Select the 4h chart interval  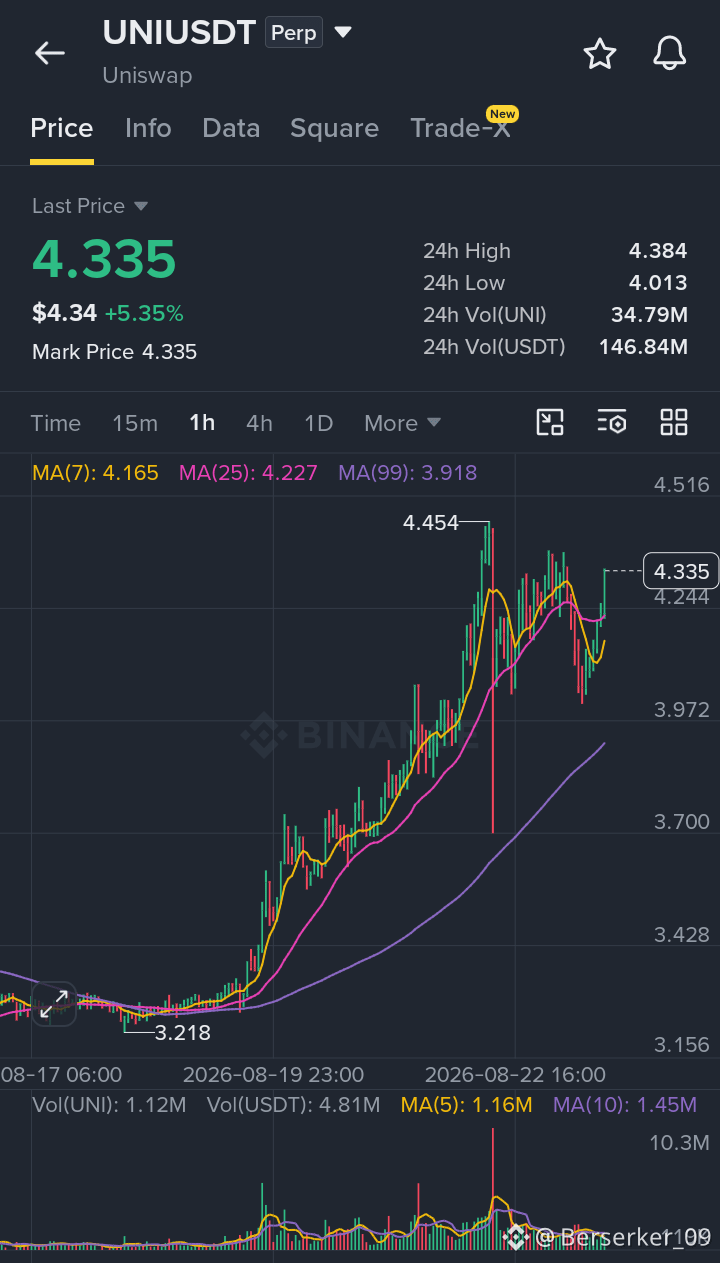tap(259, 423)
